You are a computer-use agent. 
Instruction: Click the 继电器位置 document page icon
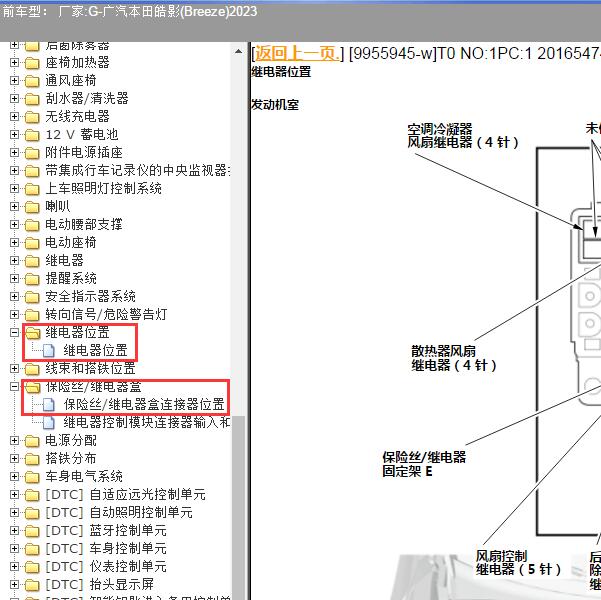pyautogui.click(x=49, y=350)
